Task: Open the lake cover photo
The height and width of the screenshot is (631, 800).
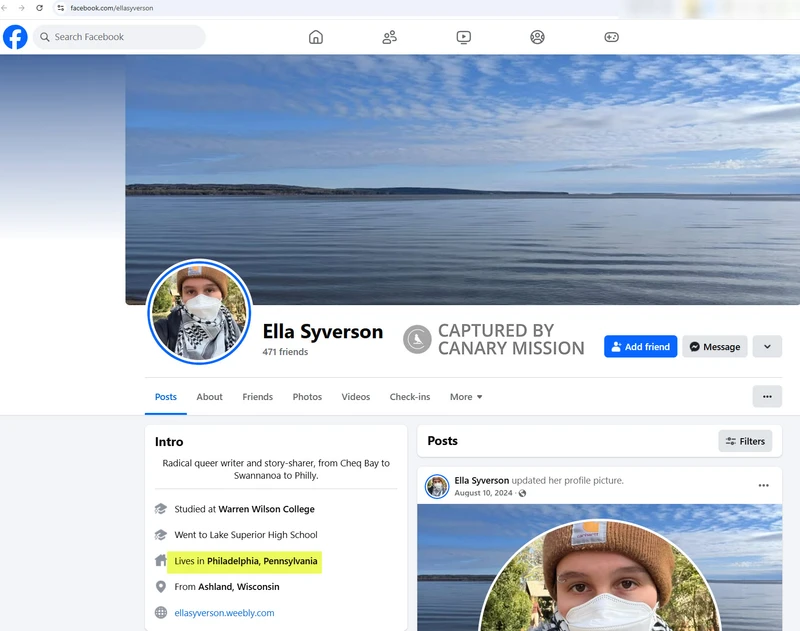Action: coord(462,180)
